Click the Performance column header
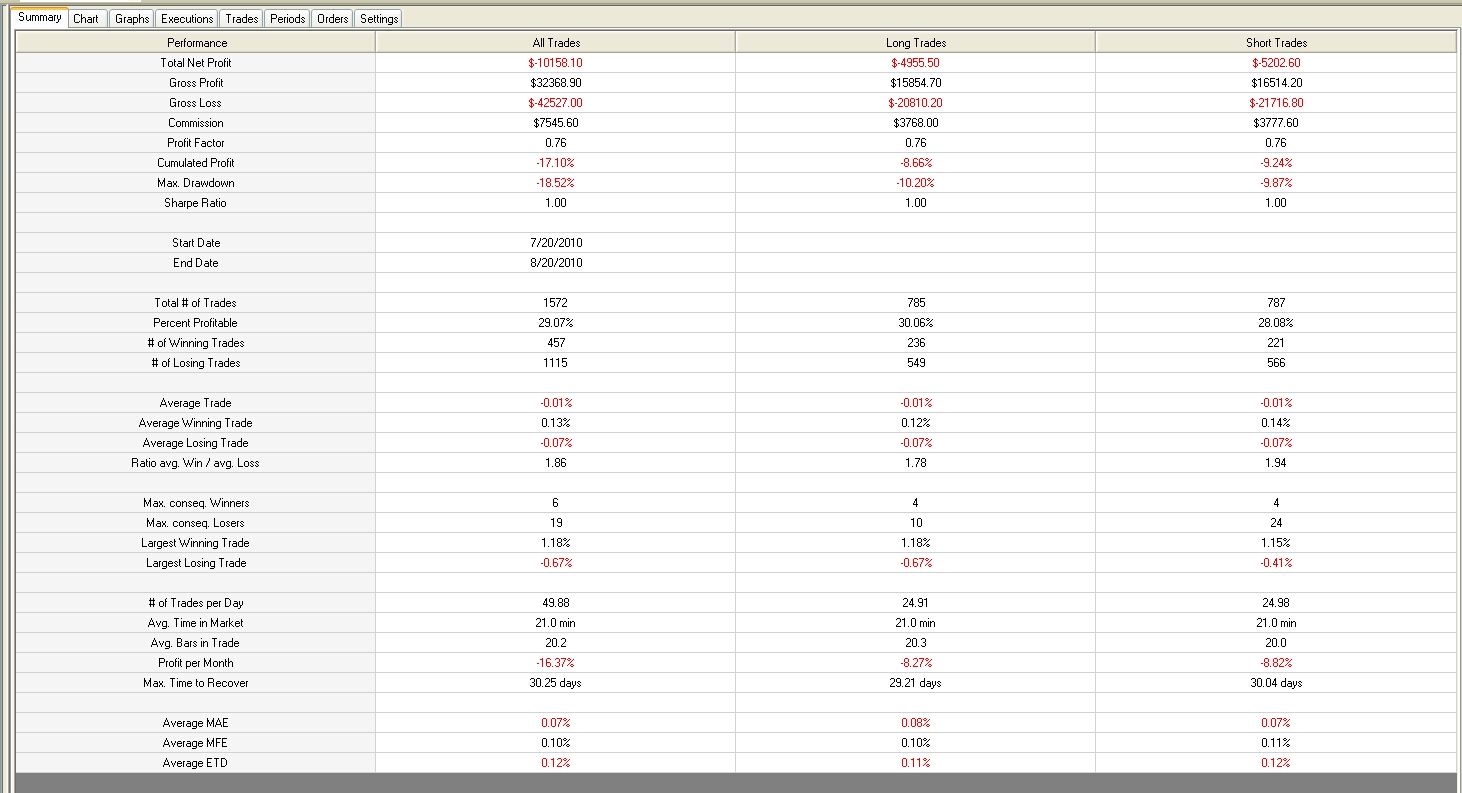Viewport: 1462px width, 793px height. tap(196, 43)
